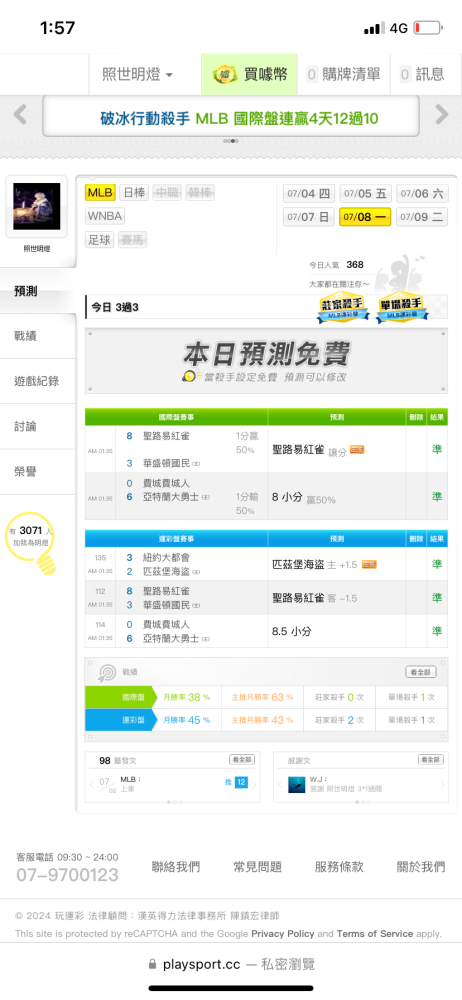Select the 日棒 league tab

135,193
